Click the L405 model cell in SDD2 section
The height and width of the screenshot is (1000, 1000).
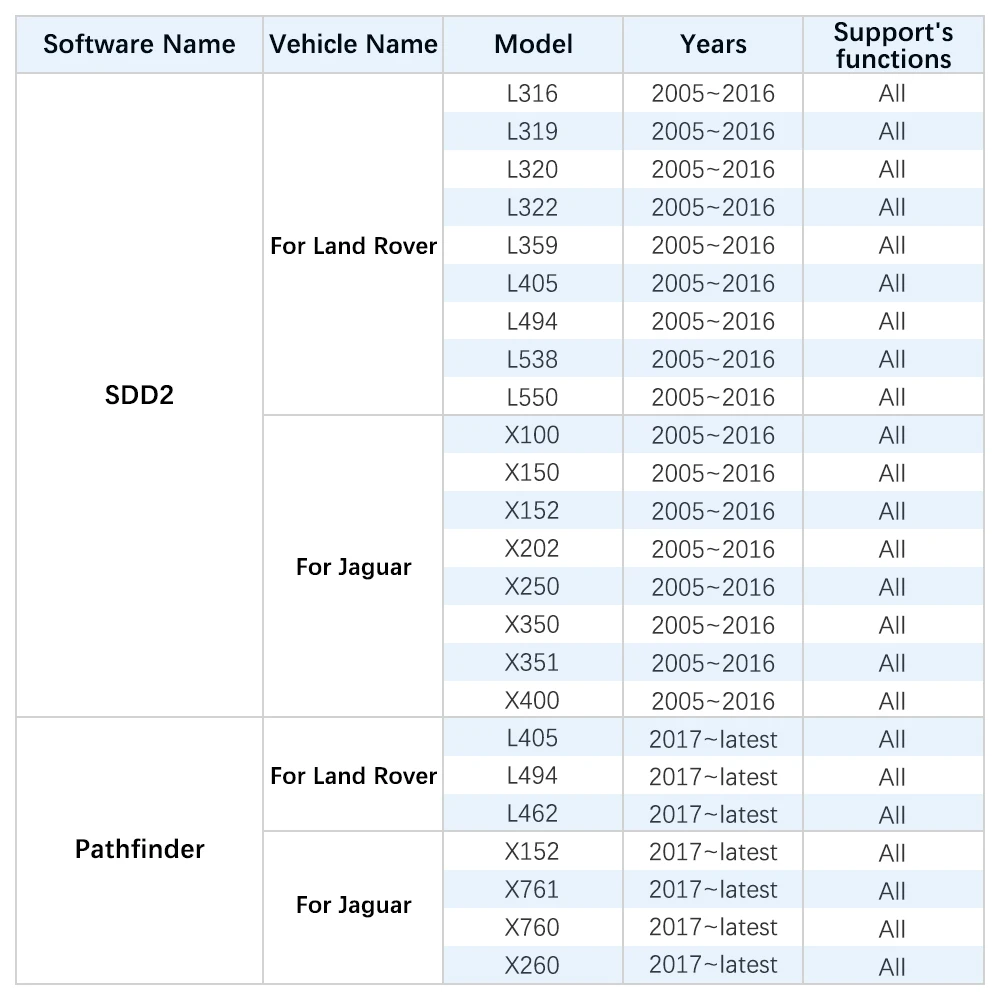[x=533, y=283]
